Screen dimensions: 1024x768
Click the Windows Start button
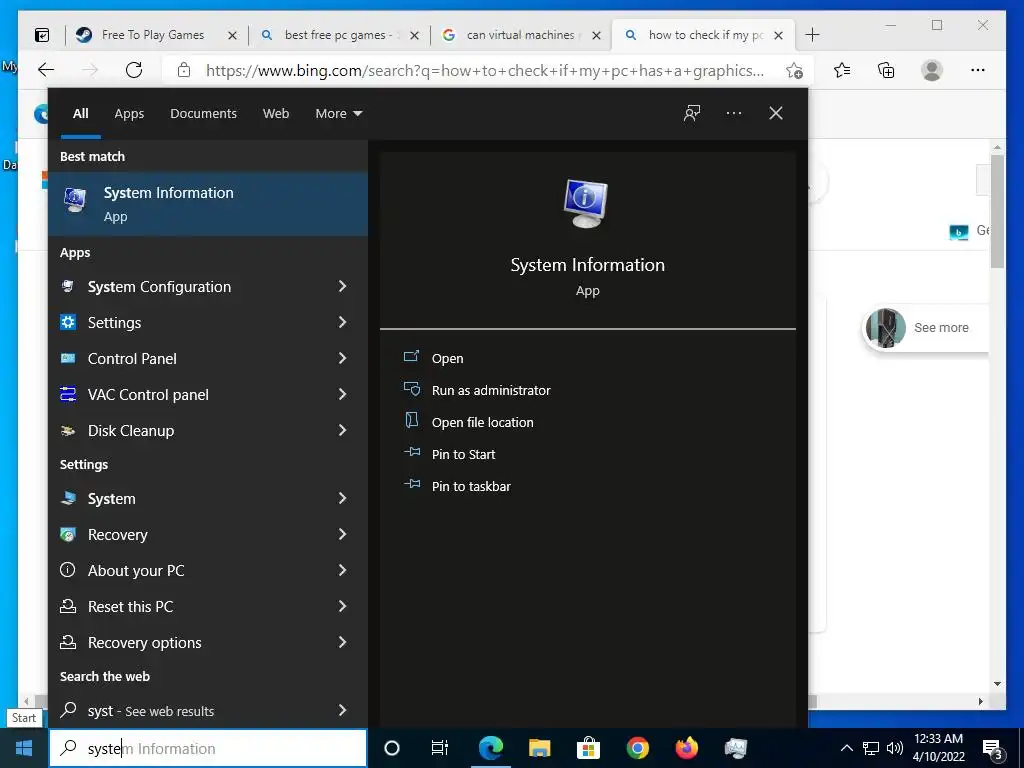(x=24, y=748)
